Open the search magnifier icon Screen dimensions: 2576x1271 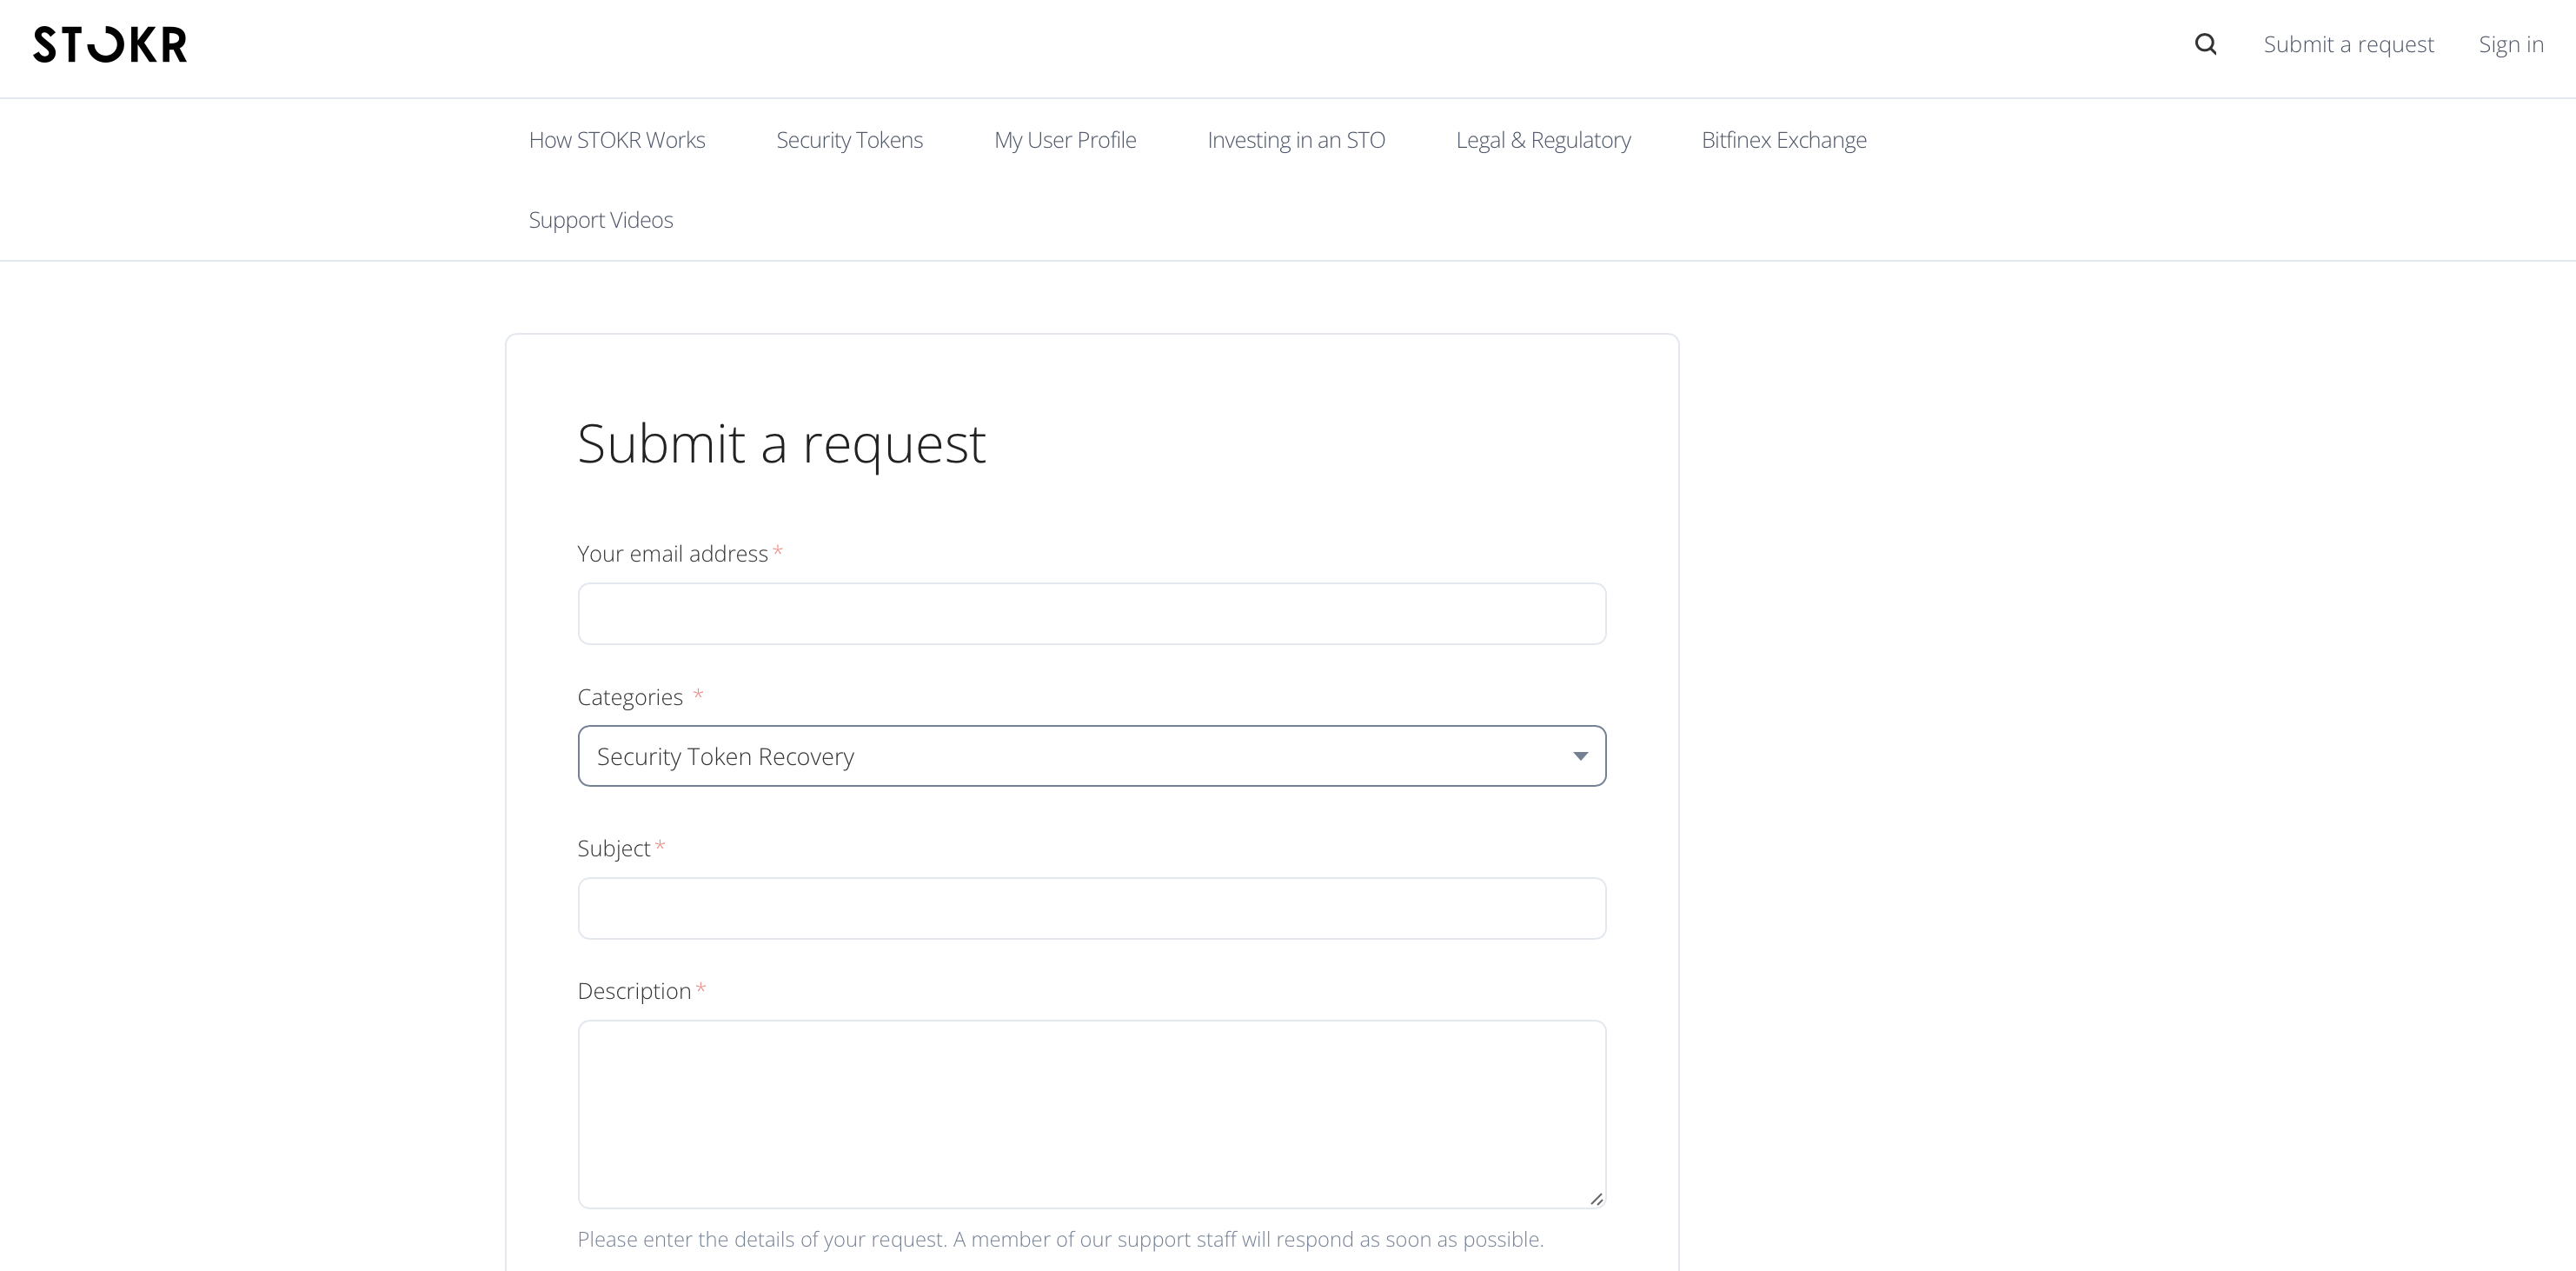click(2205, 44)
